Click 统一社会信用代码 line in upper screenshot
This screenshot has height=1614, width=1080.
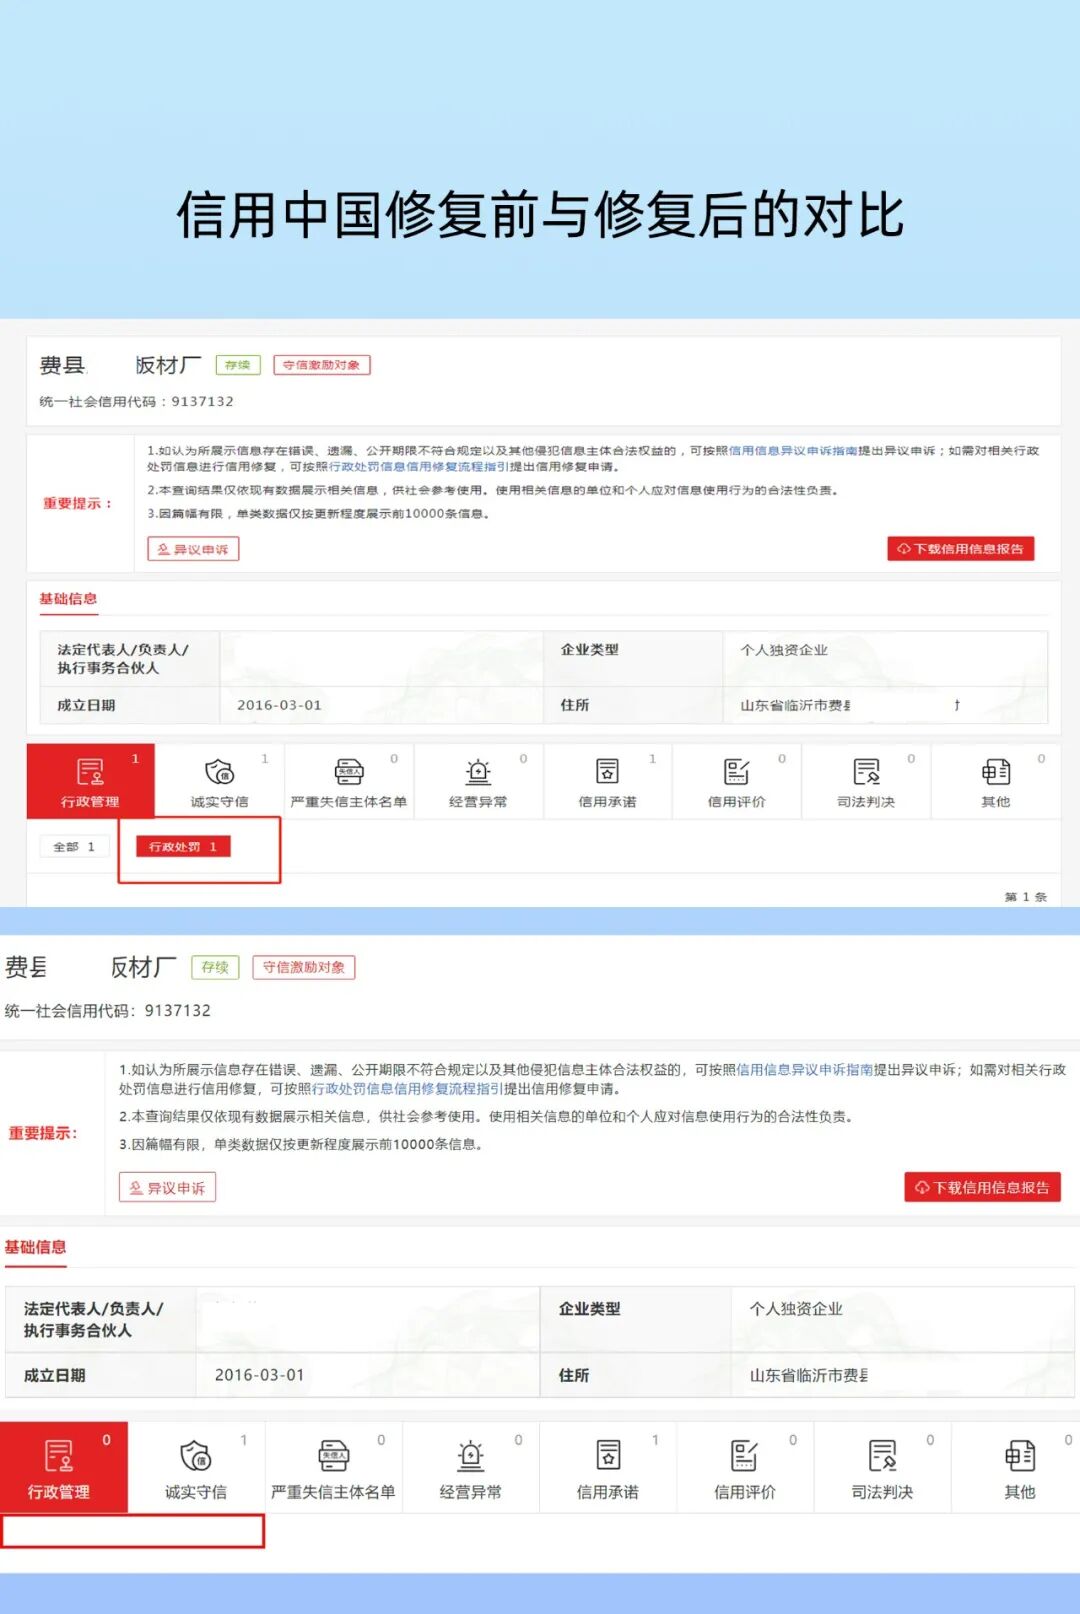click(136, 401)
